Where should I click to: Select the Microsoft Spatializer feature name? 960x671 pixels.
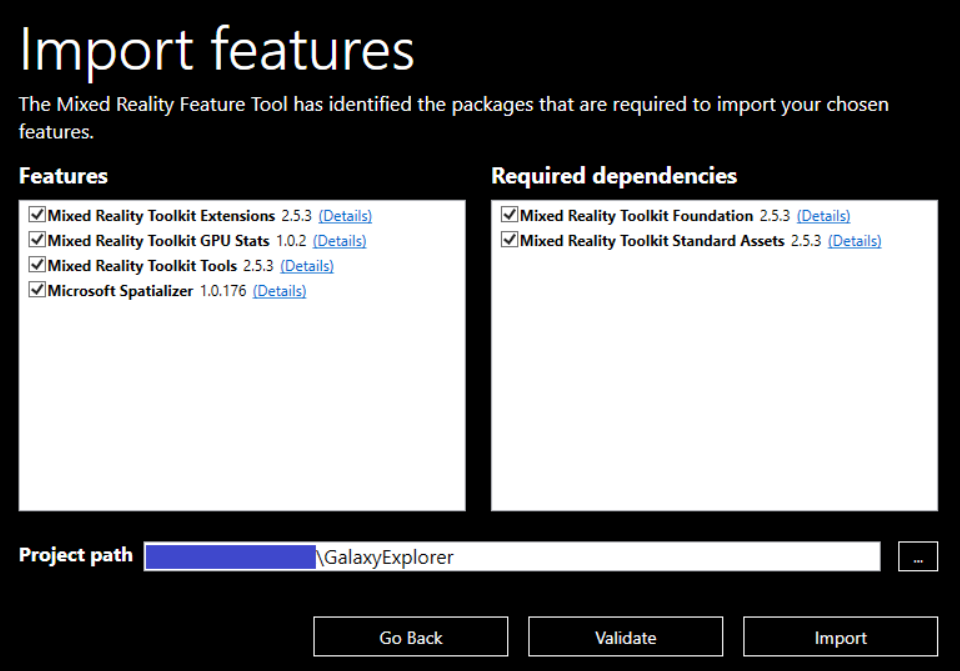coord(120,291)
